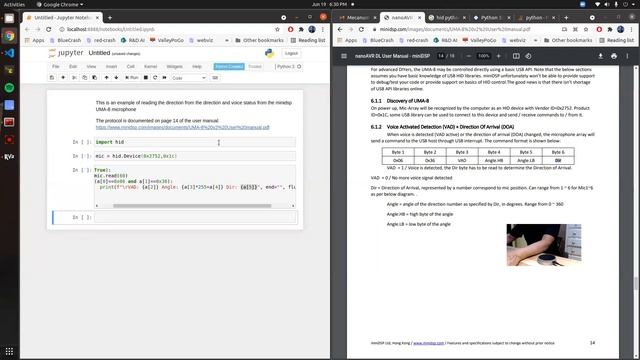This screenshot has width=640, height=360.
Task: Open the minidsp manual link in the notebook
Action: pyautogui.click(x=182, y=127)
